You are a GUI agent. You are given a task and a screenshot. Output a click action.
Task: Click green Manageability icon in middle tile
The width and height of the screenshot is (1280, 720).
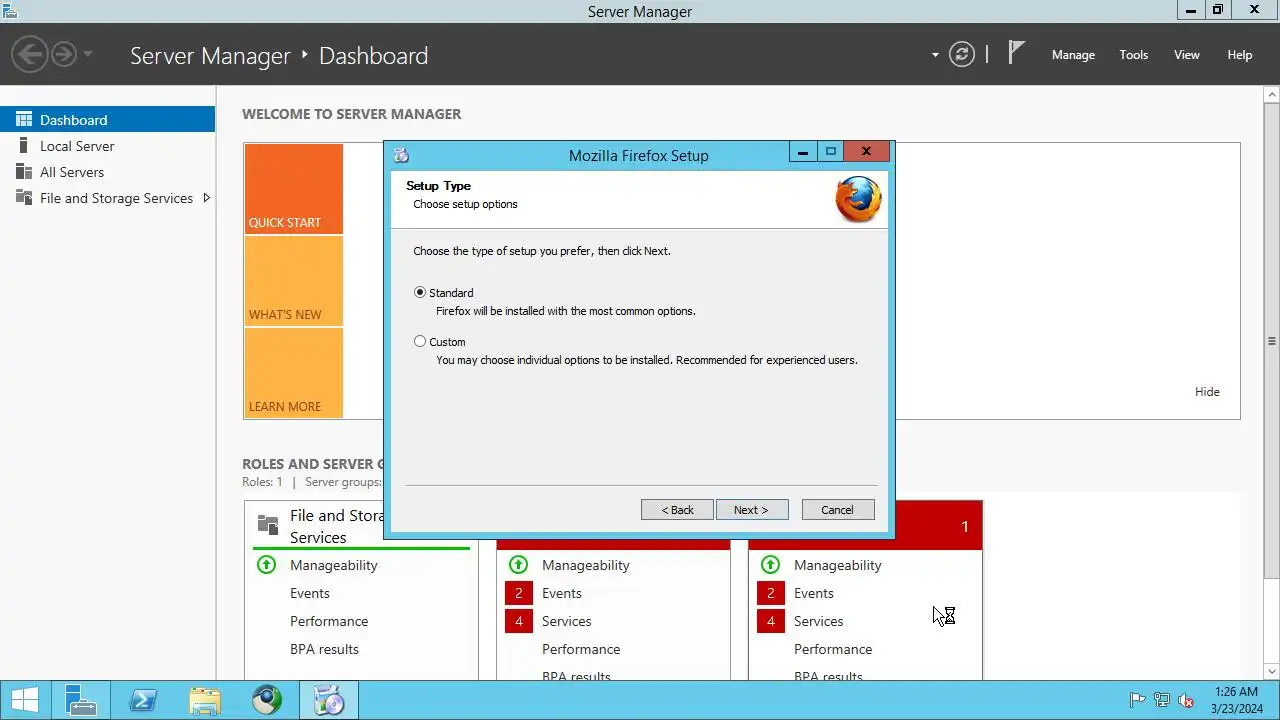click(x=518, y=565)
